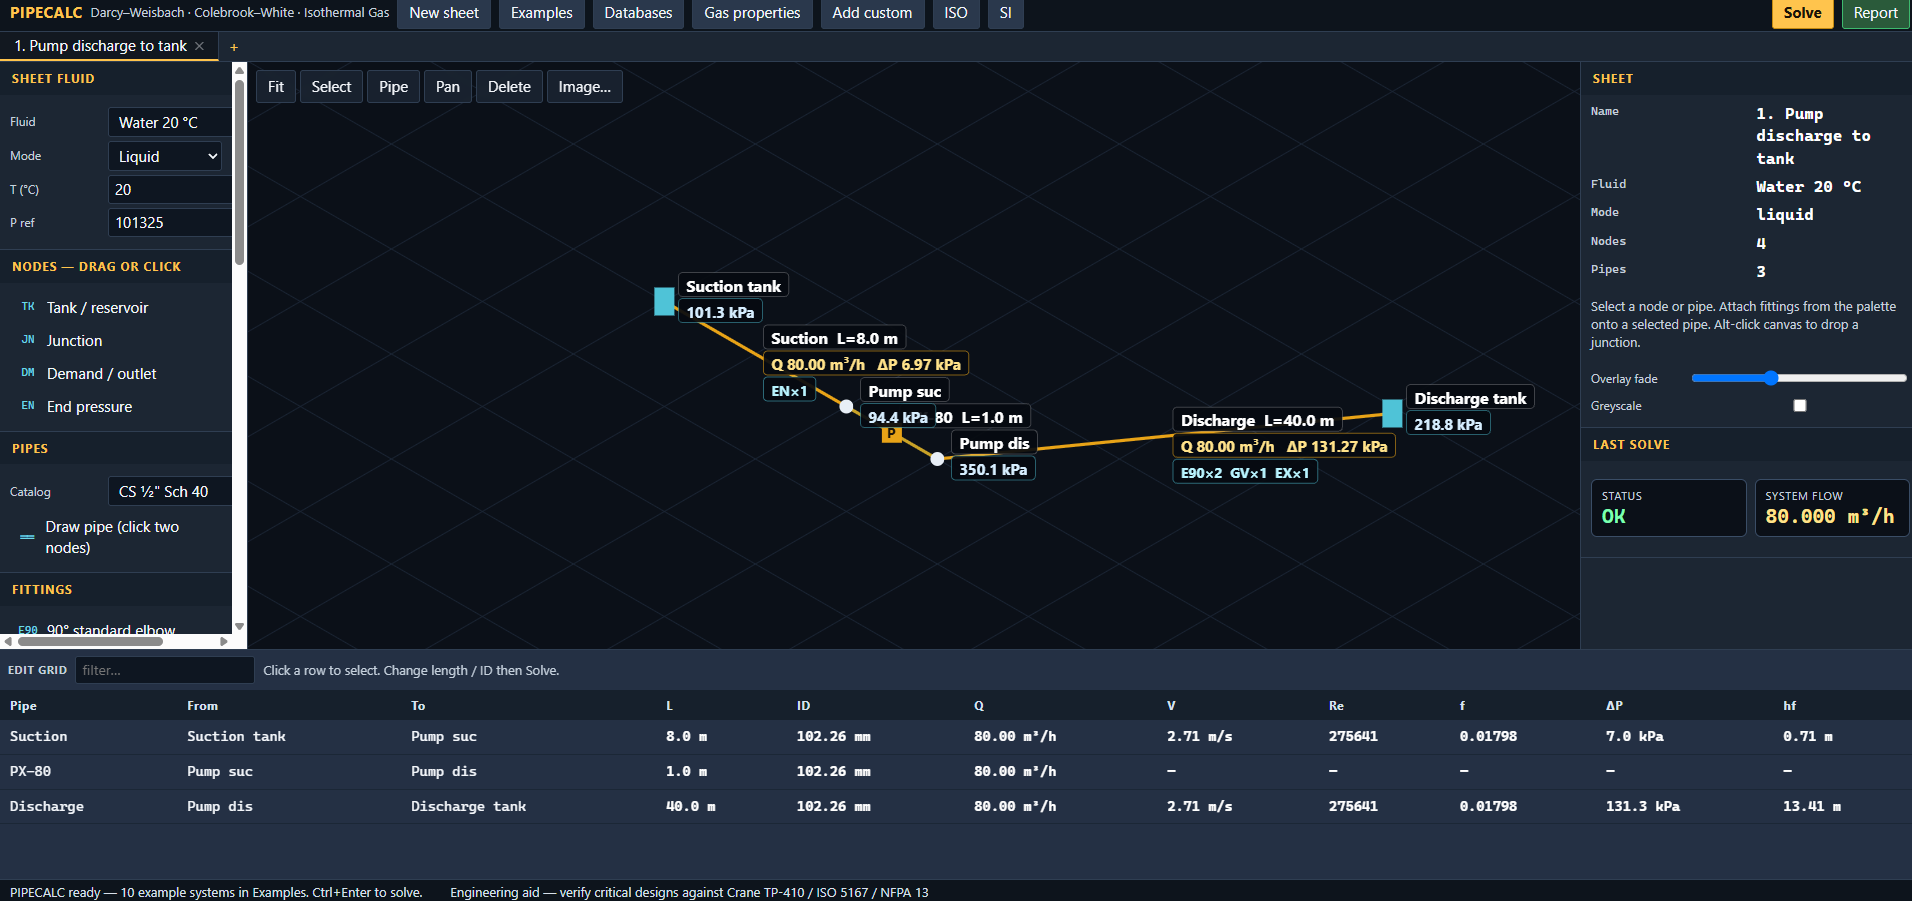
Task: Click the 40.0 m length cell
Action: click(x=690, y=807)
